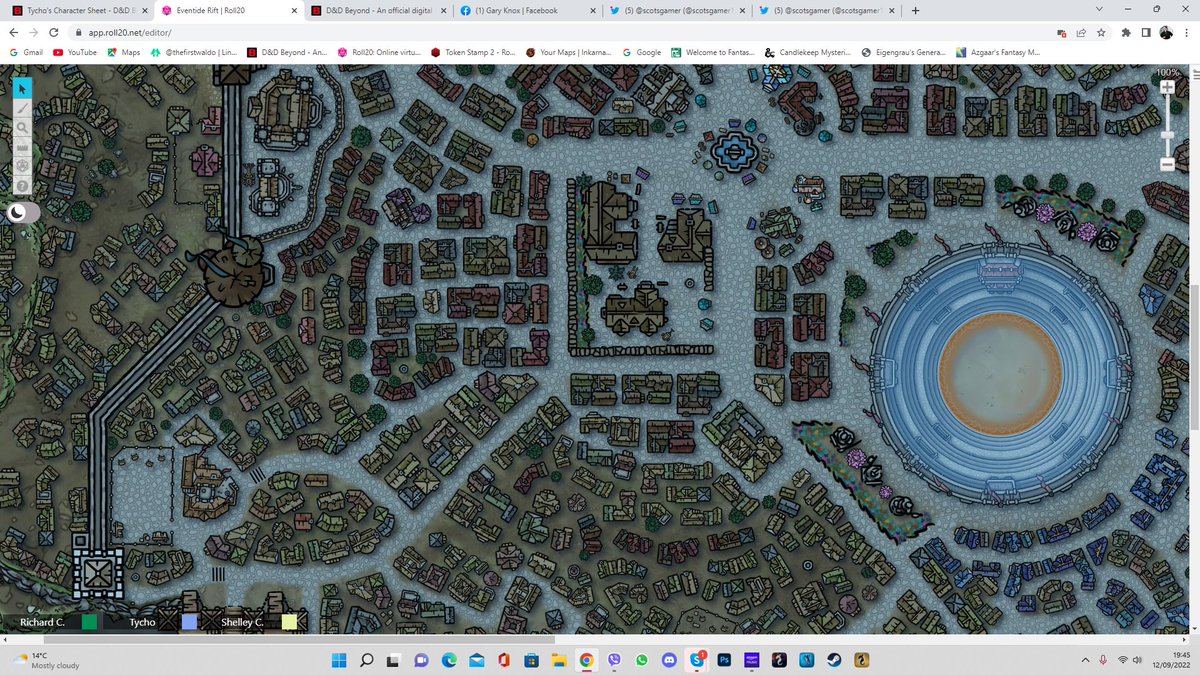Click Shelley C.'s yellow color swatch
This screenshot has width=1200, height=675.
[x=290, y=622]
